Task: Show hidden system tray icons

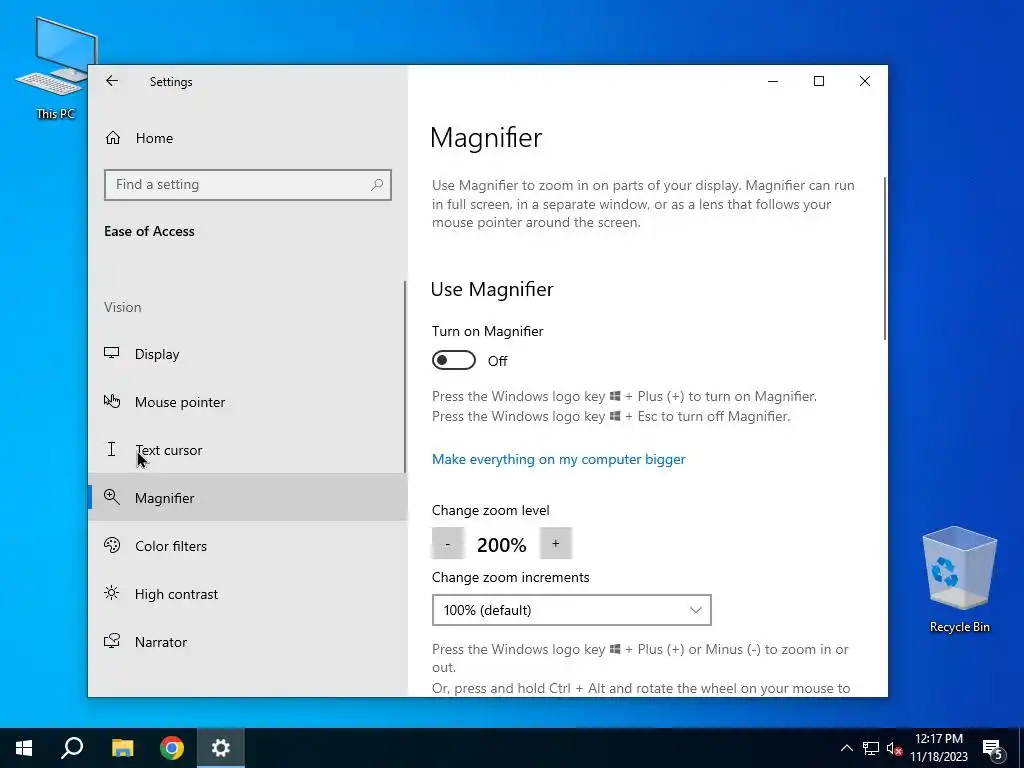Action: coord(846,748)
